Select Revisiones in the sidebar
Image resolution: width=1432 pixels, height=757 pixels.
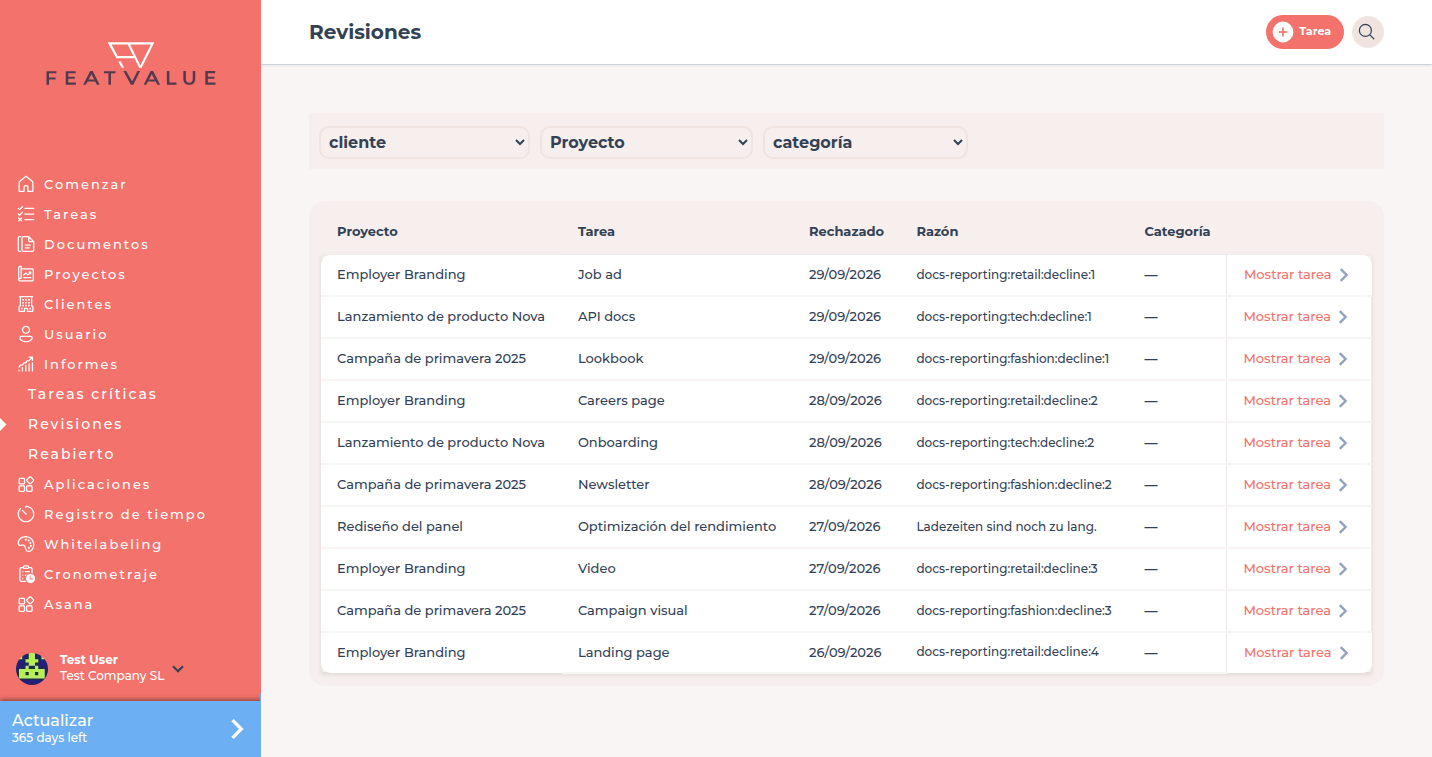(x=75, y=424)
